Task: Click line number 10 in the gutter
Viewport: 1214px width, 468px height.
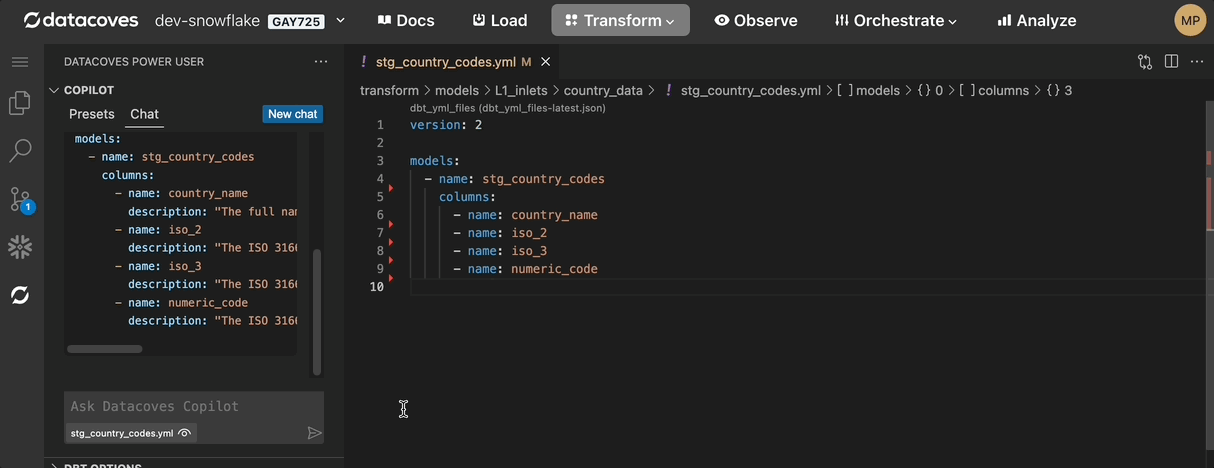Action: click(376, 287)
